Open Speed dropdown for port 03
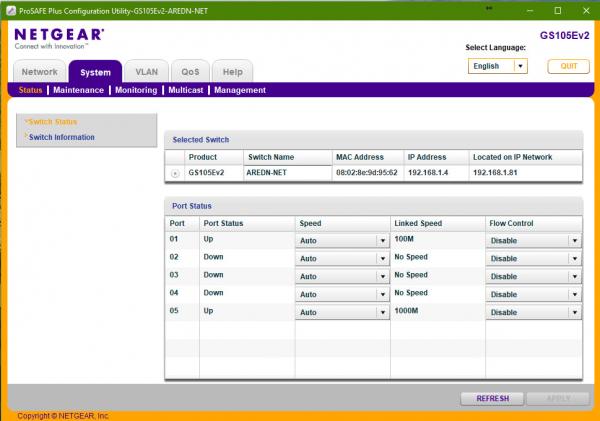The height and width of the screenshot is (421, 600). point(342,277)
